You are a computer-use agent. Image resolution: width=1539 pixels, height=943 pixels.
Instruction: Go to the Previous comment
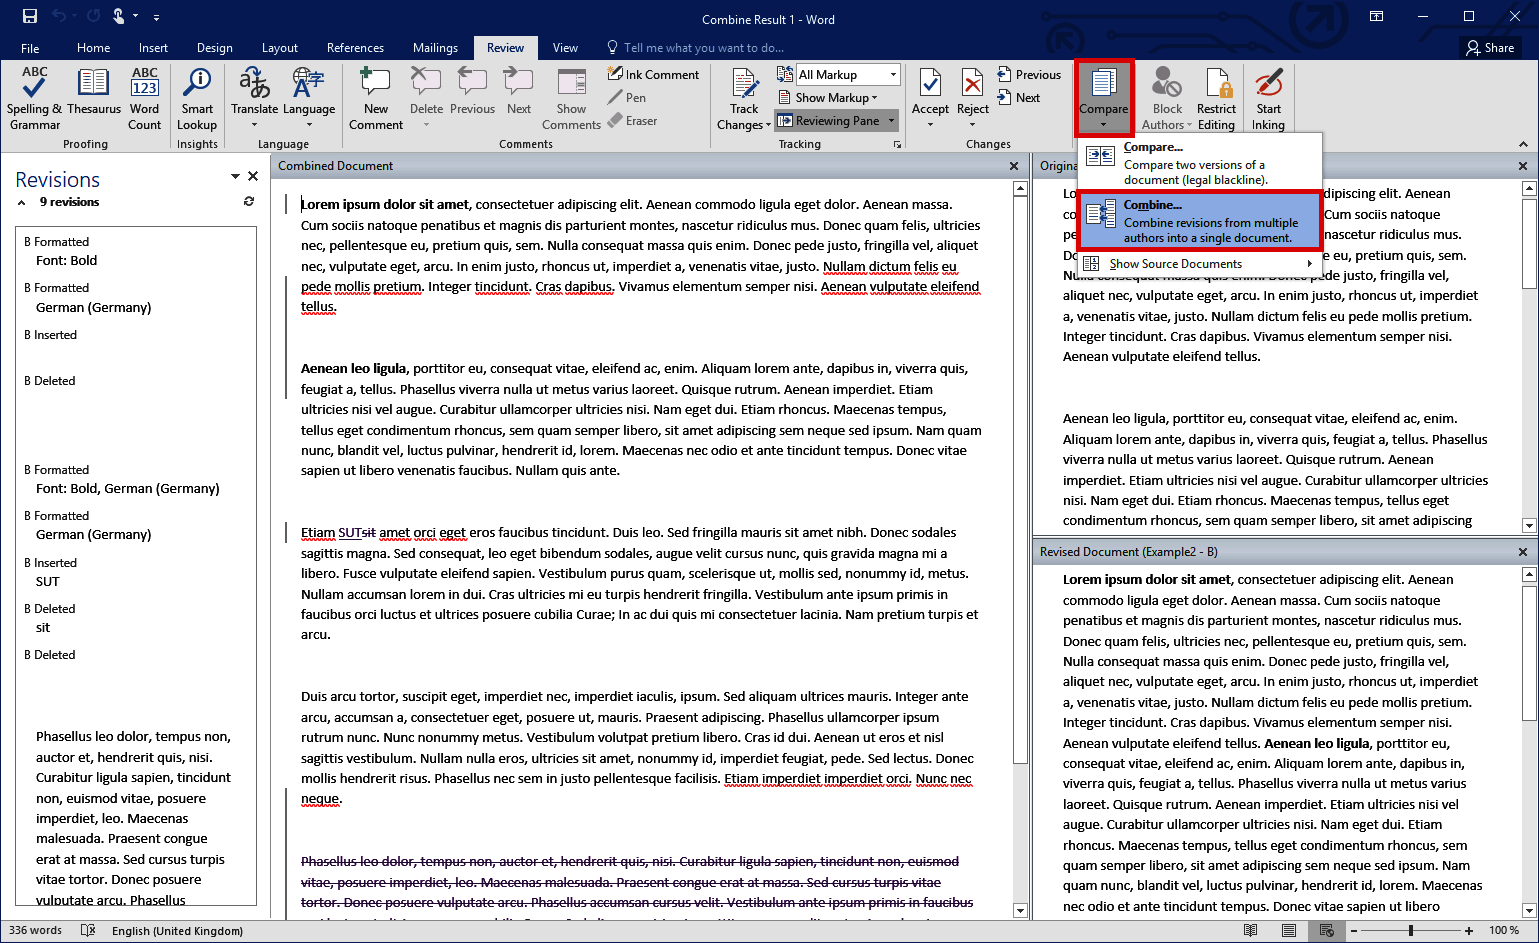coord(472,92)
